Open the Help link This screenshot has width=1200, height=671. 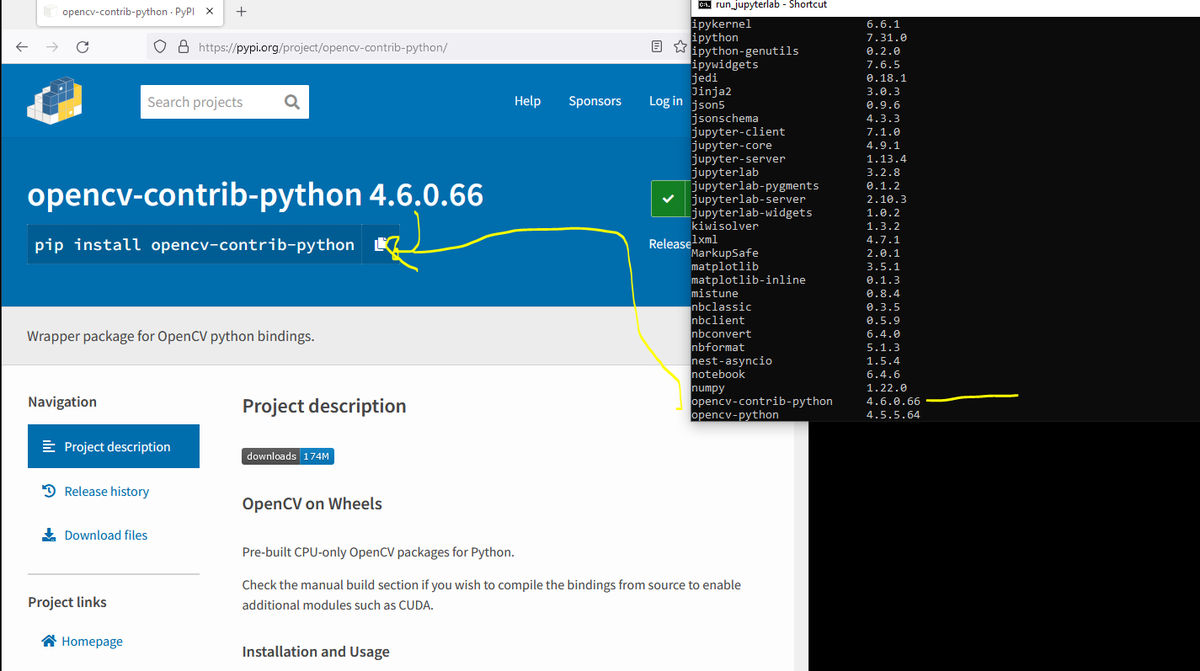click(527, 101)
